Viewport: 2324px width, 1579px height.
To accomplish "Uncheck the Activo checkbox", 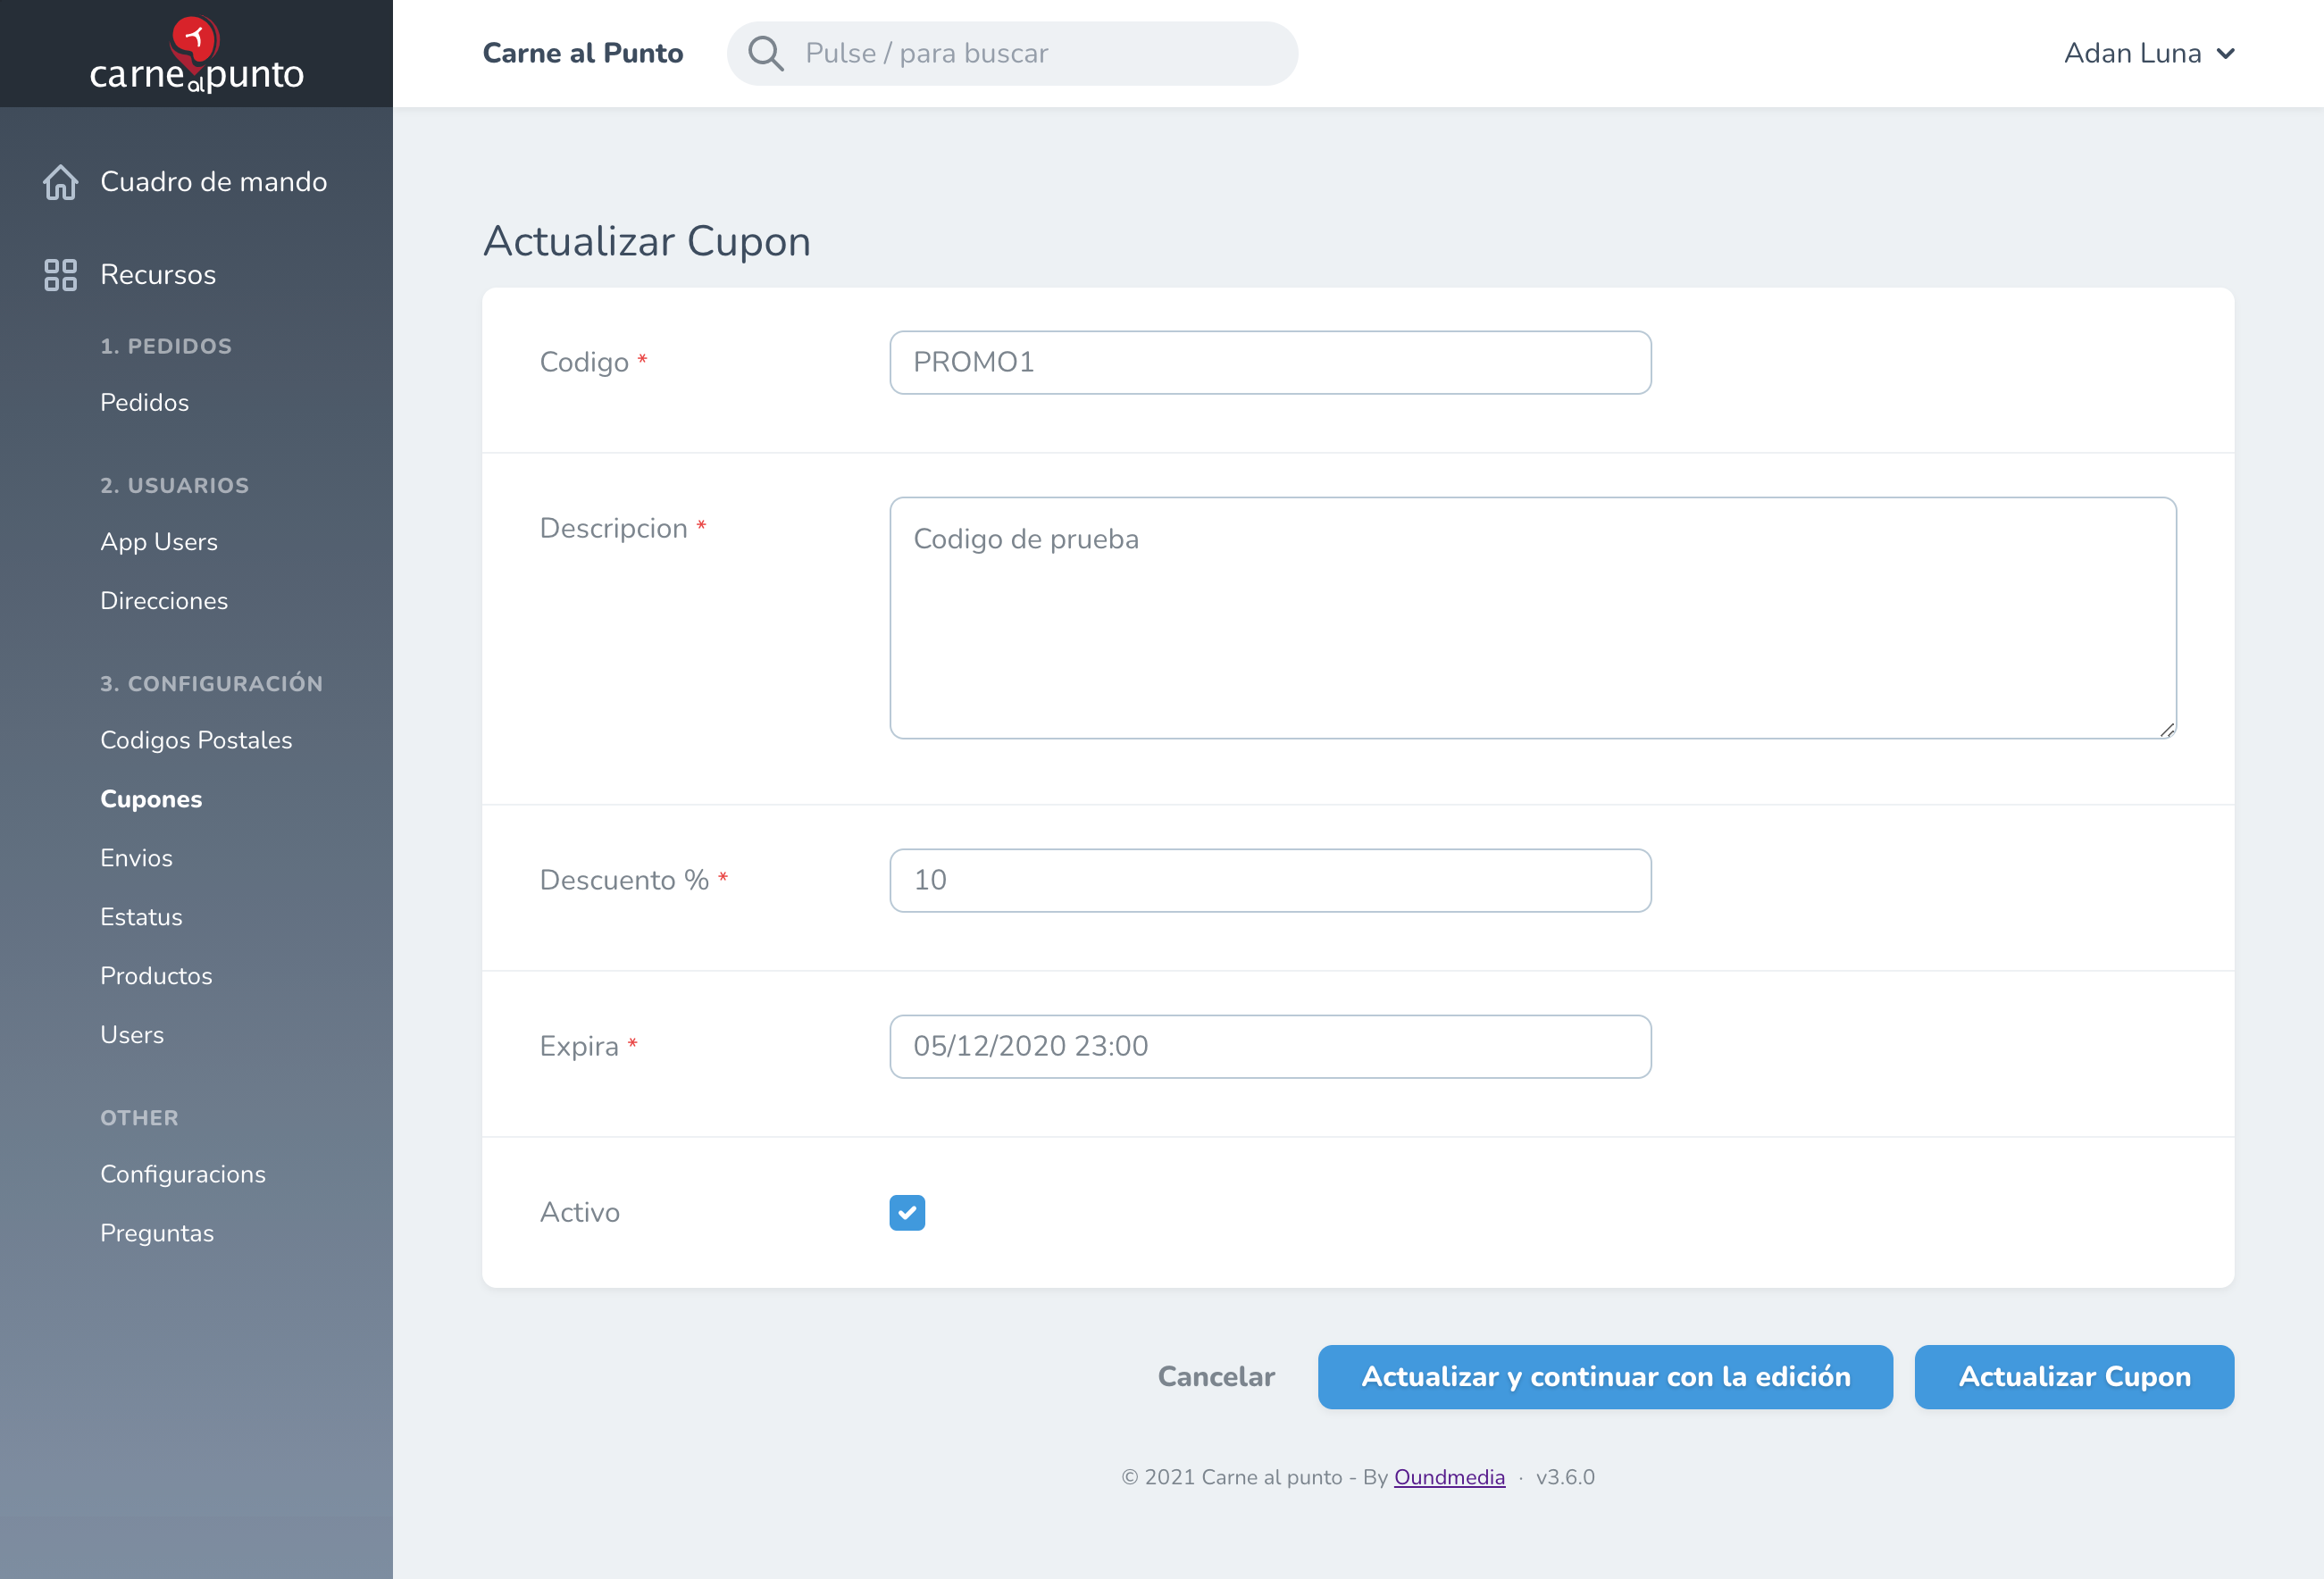I will pos(907,1212).
